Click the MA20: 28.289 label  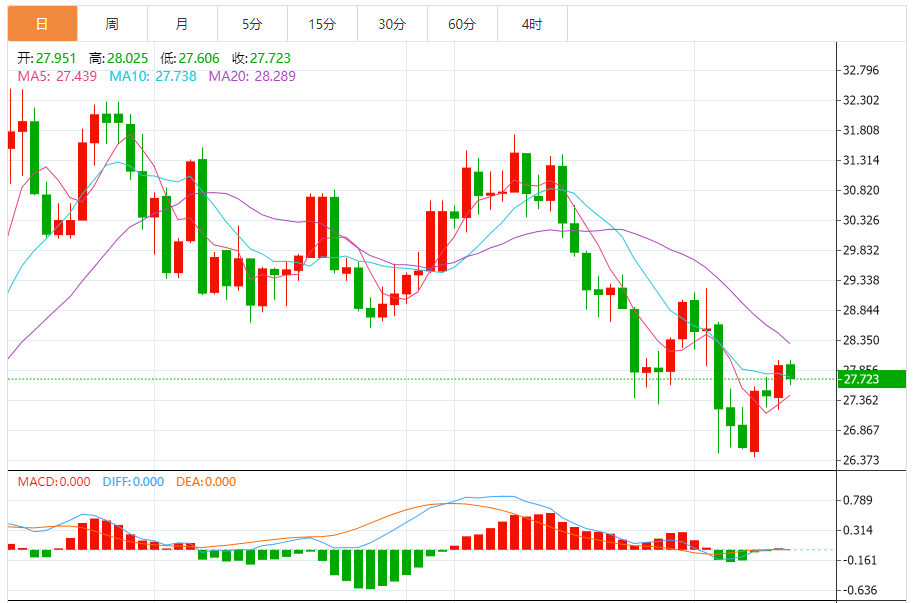click(x=252, y=76)
